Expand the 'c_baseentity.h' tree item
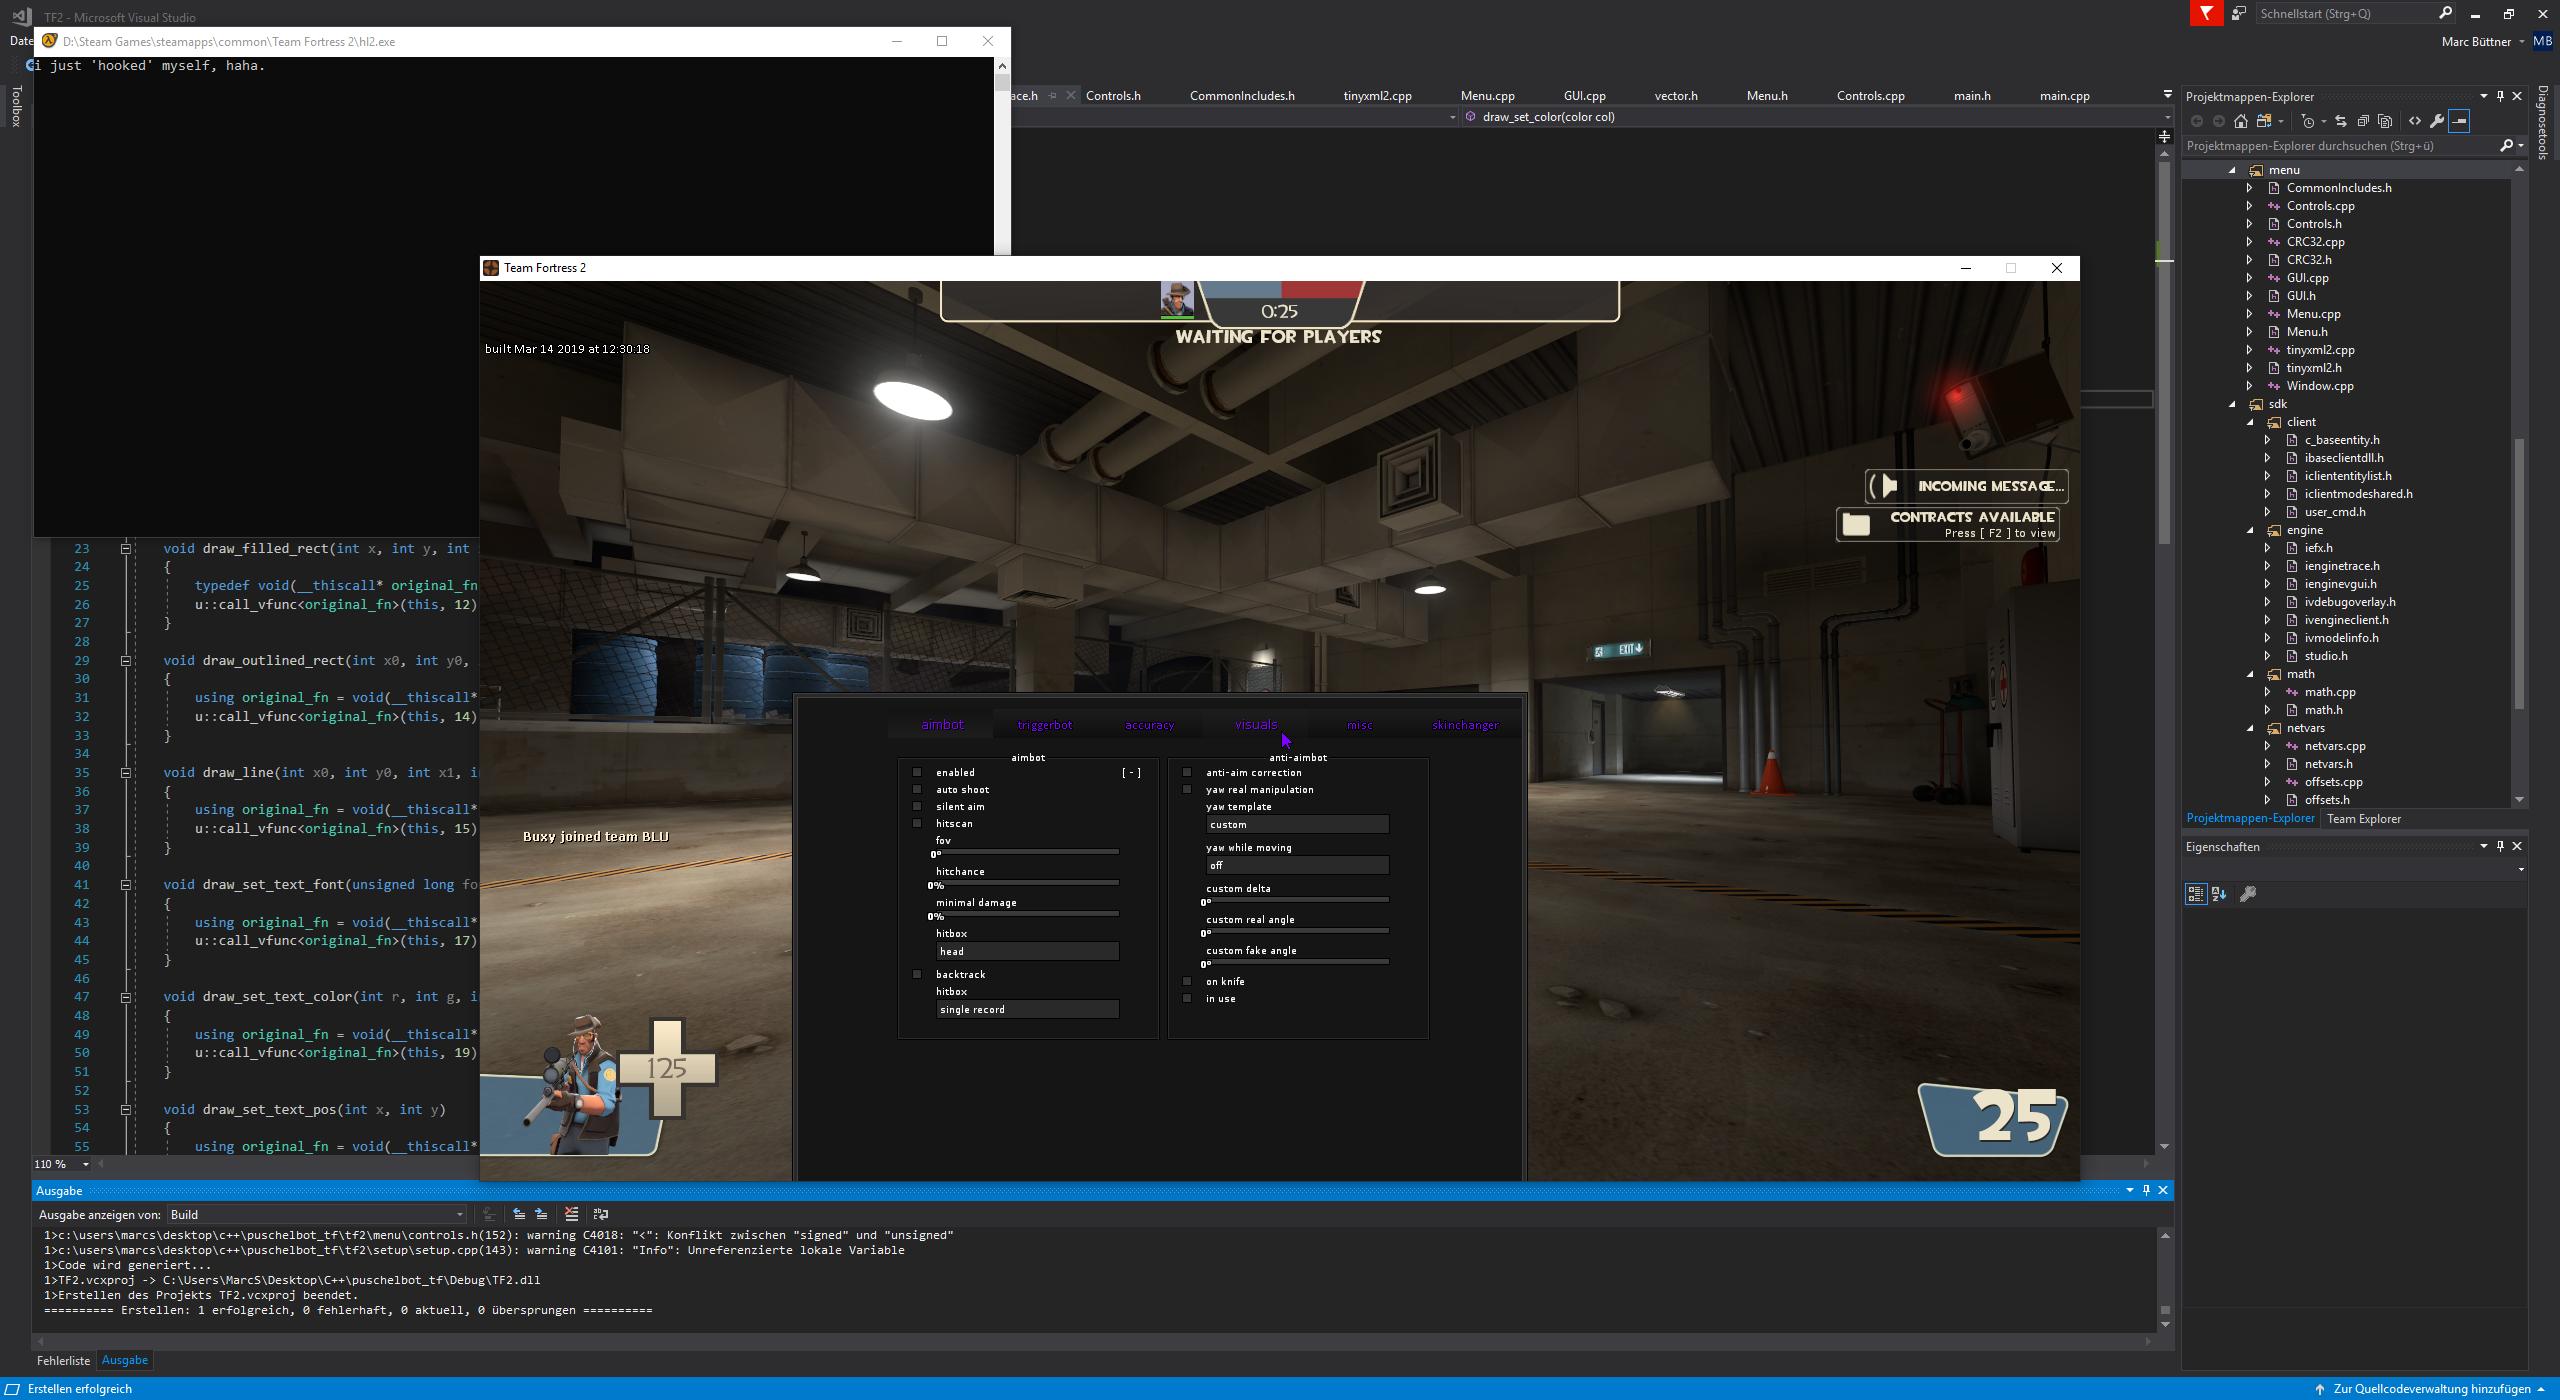Viewport: 2560px width, 1400px height. click(2268, 439)
